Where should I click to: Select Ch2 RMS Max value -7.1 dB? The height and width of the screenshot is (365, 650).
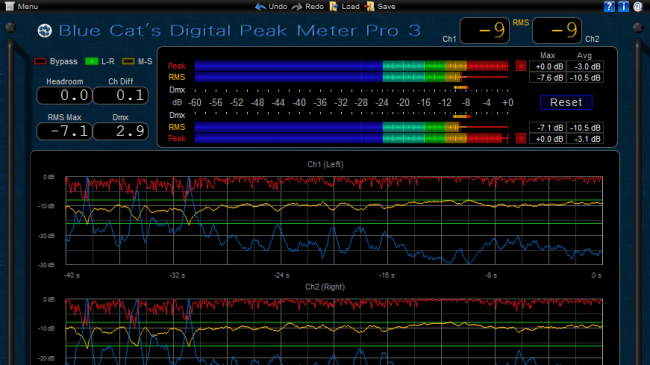click(x=548, y=128)
